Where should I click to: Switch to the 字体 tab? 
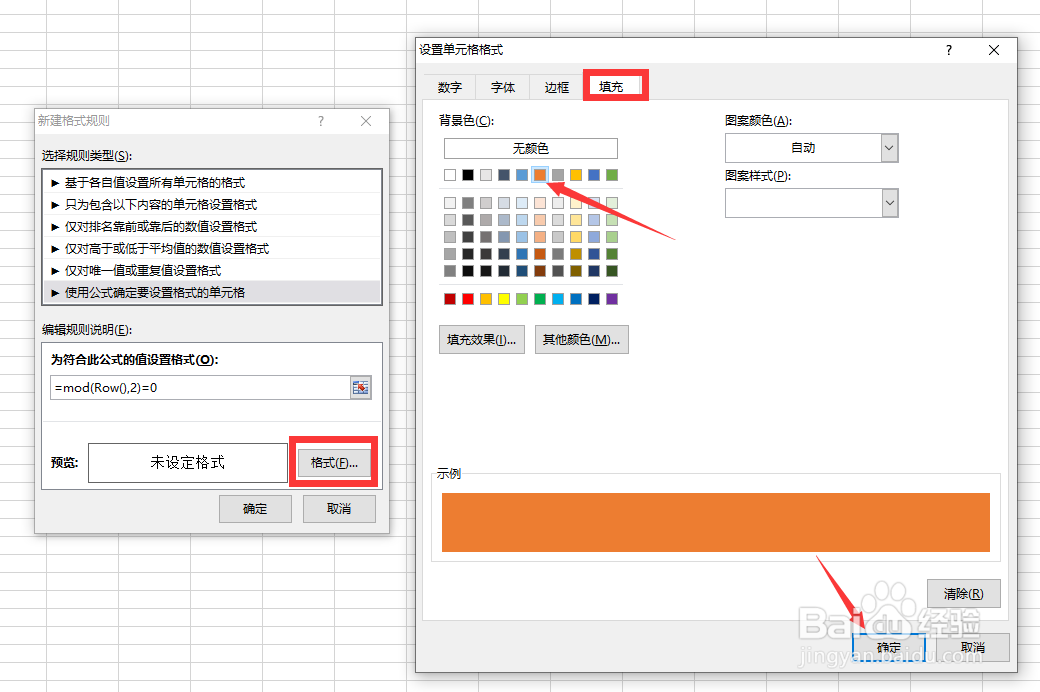(x=502, y=87)
